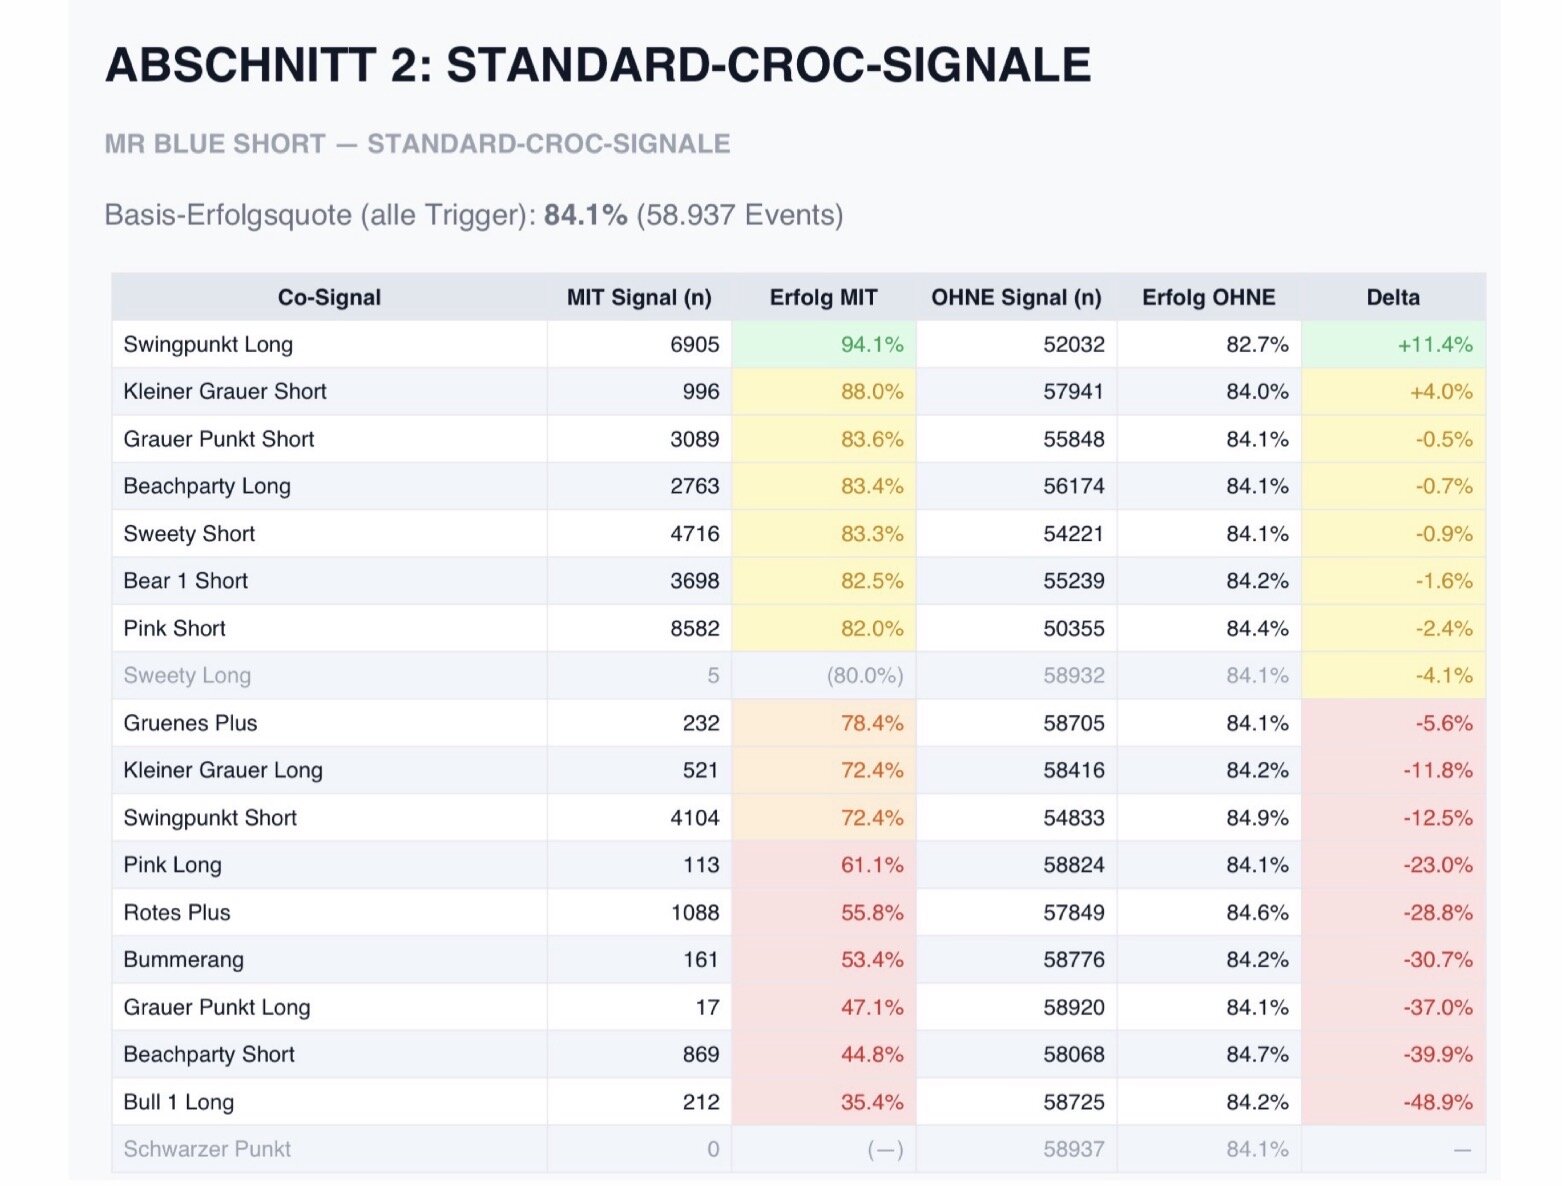This screenshot has height=1186, width=1562.
Task: Select the Rotes Plus row label
Action: coord(177,913)
